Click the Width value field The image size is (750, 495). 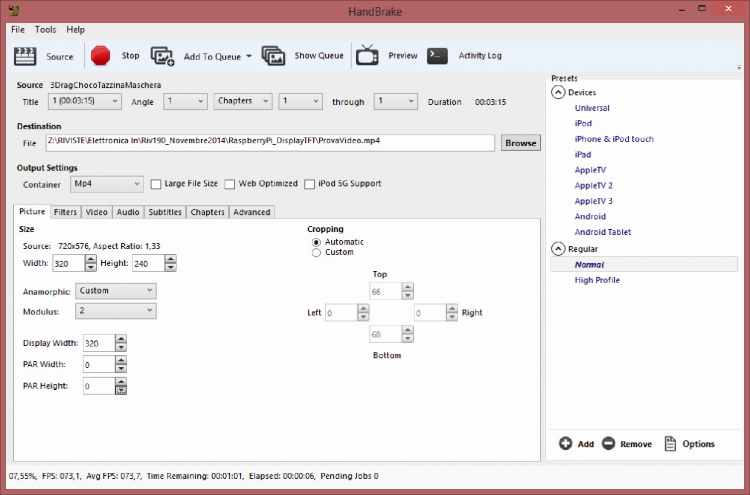(x=68, y=264)
